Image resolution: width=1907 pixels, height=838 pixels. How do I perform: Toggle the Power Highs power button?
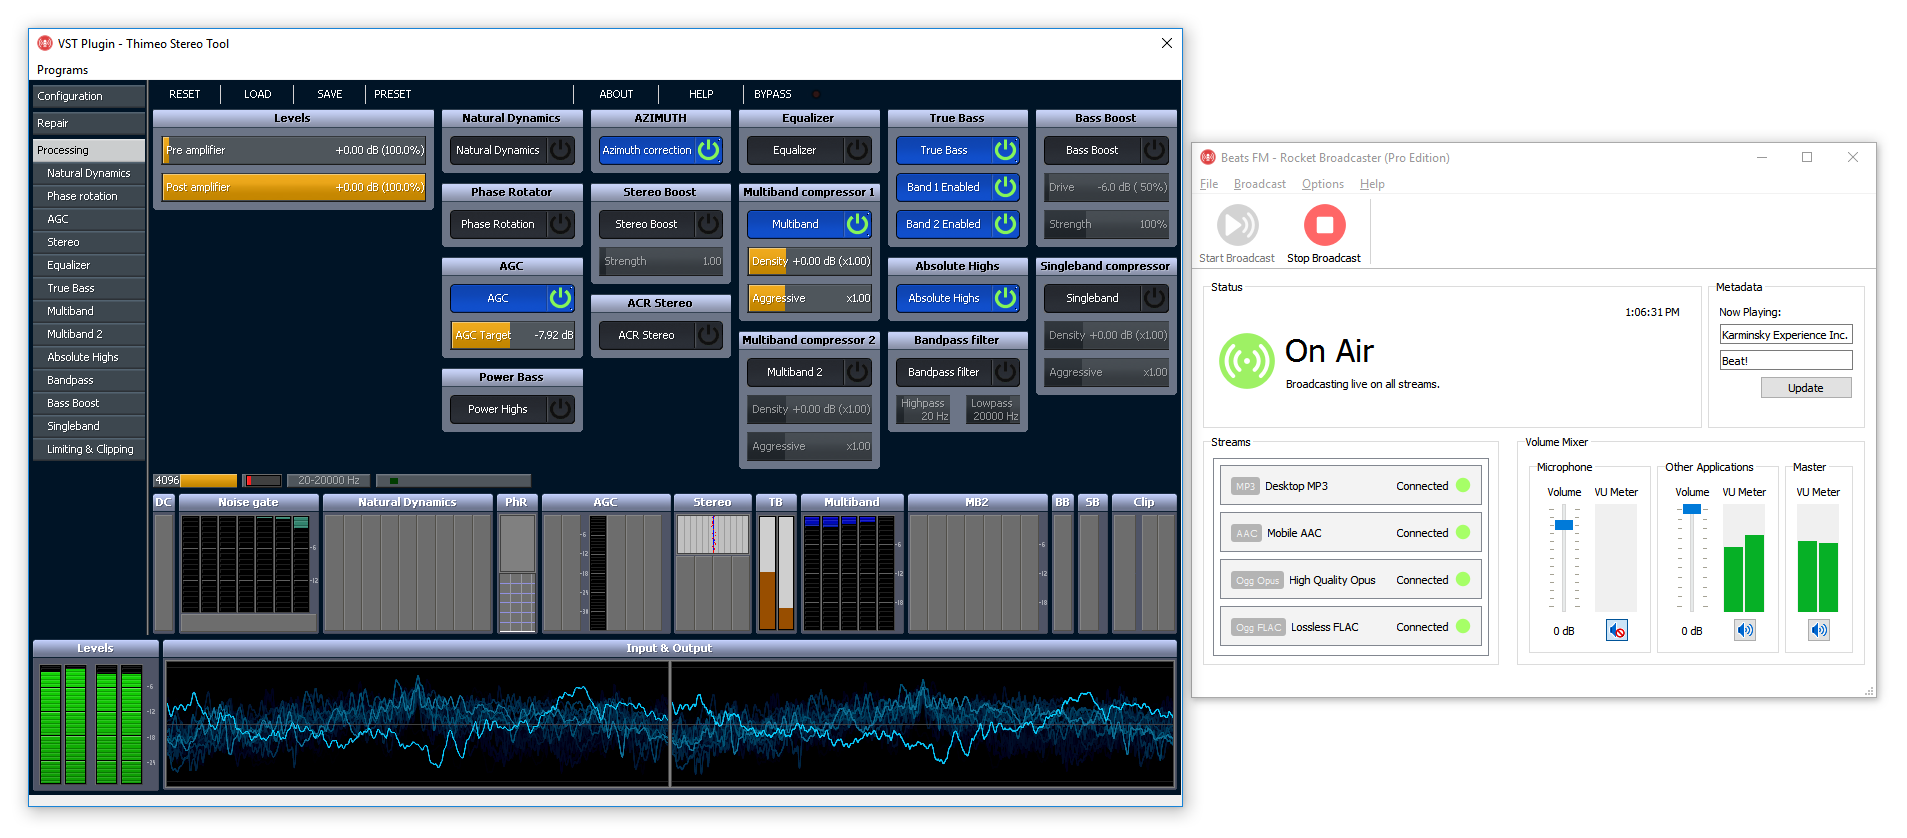pos(561,409)
